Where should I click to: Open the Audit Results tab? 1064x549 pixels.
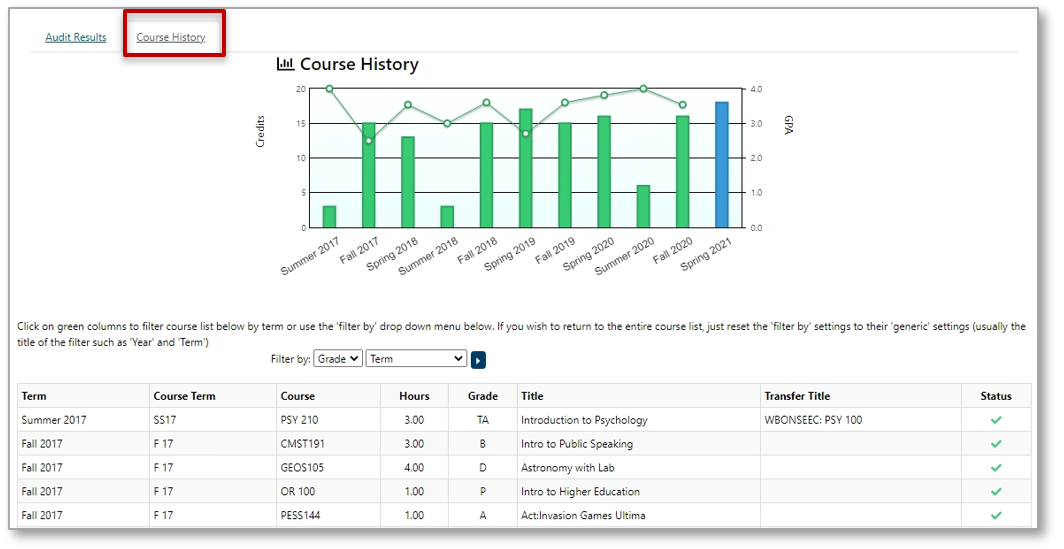click(x=76, y=38)
